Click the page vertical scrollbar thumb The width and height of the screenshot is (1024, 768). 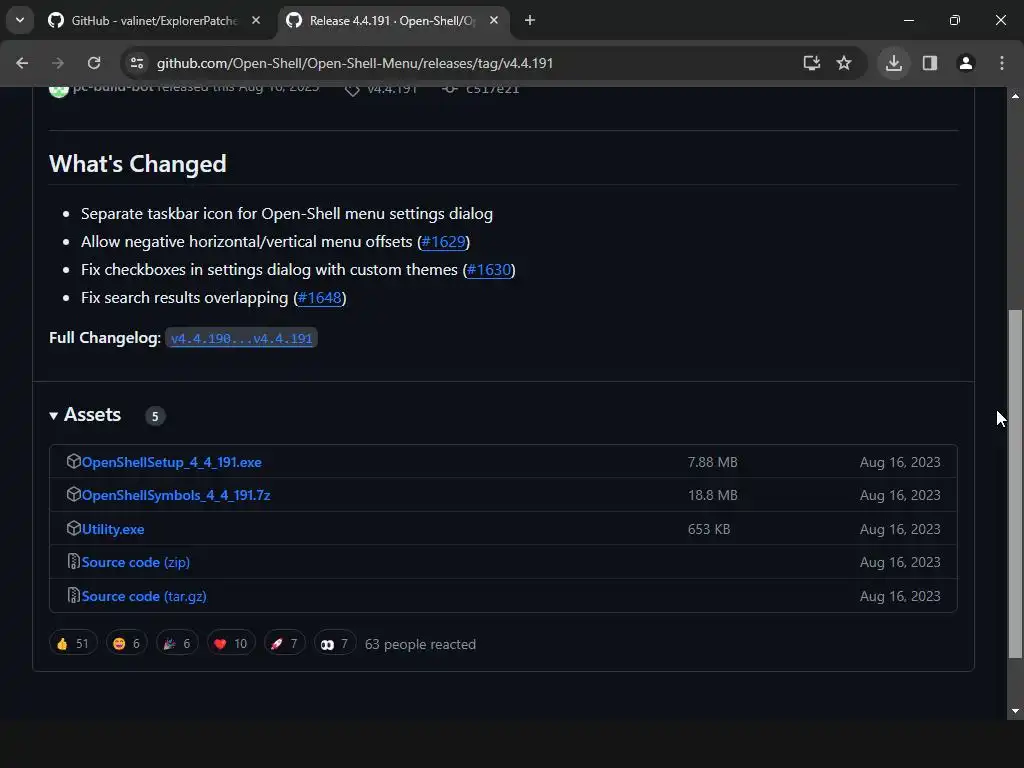click(x=1015, y=485)
